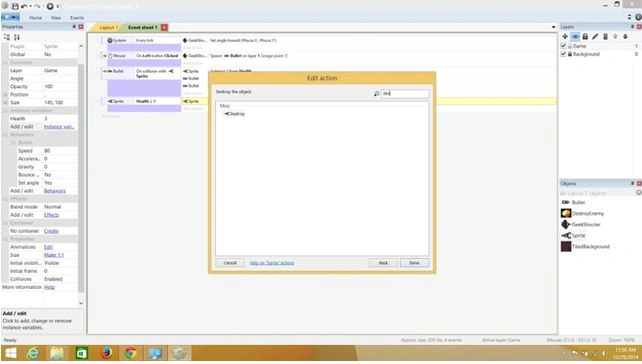
Task: Open Firefox from taskbar
Action: click(106, 353)
